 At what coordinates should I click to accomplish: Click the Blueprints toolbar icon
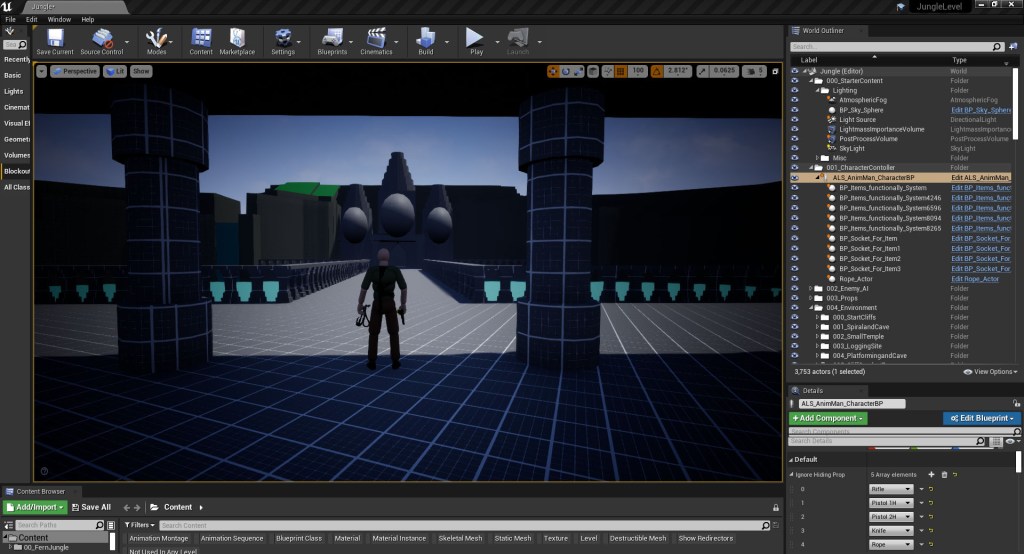coord(331,40)
